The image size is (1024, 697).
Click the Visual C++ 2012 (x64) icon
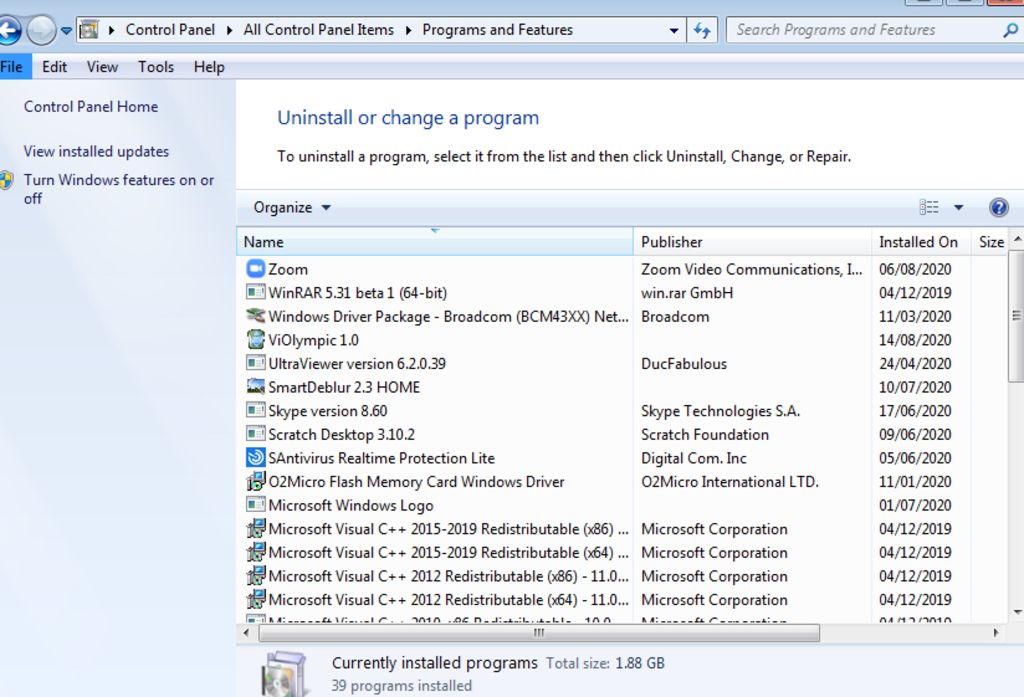click(x=255, y=599)
